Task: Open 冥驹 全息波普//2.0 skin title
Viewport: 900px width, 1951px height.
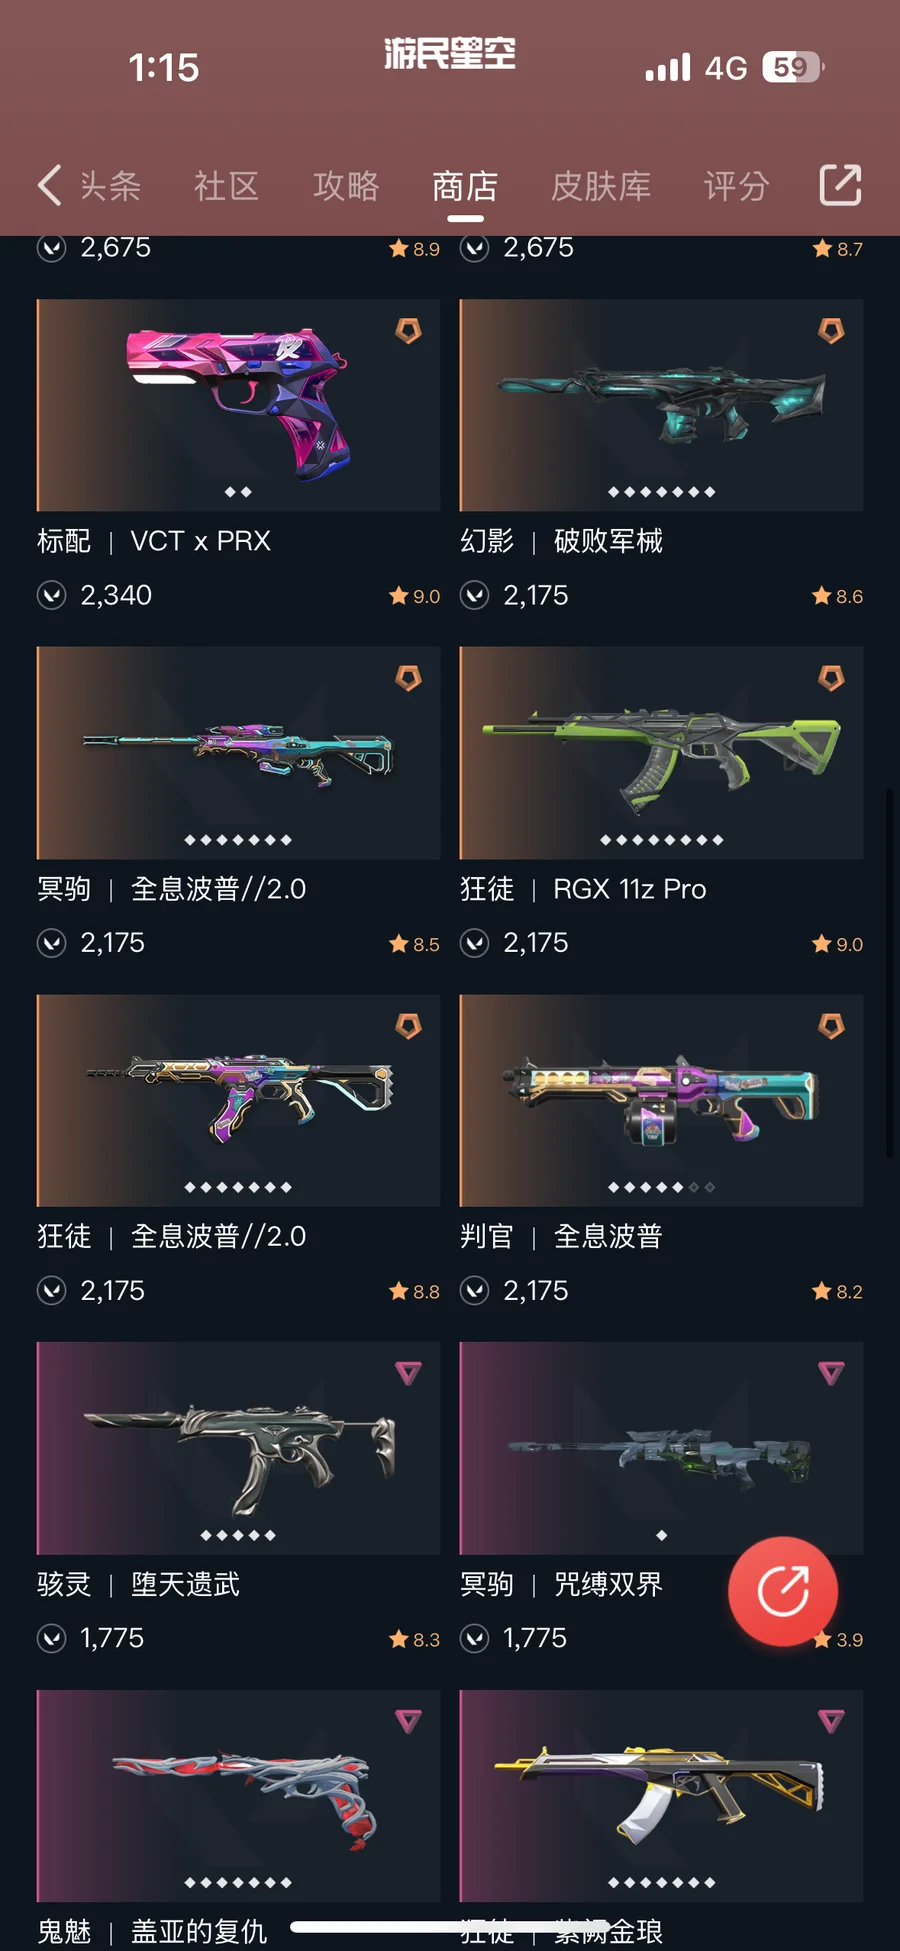Action: 172,889
